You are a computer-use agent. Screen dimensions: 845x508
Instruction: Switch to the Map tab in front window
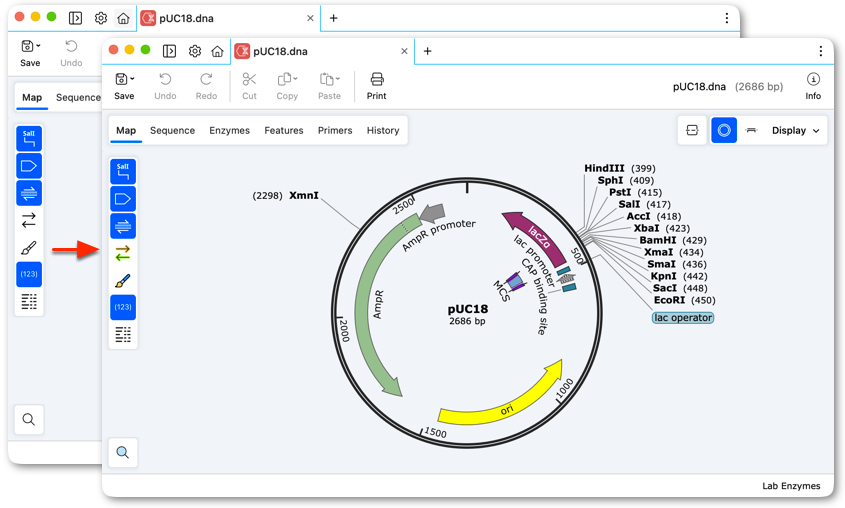pyautogui.click(x=126, y=130)
